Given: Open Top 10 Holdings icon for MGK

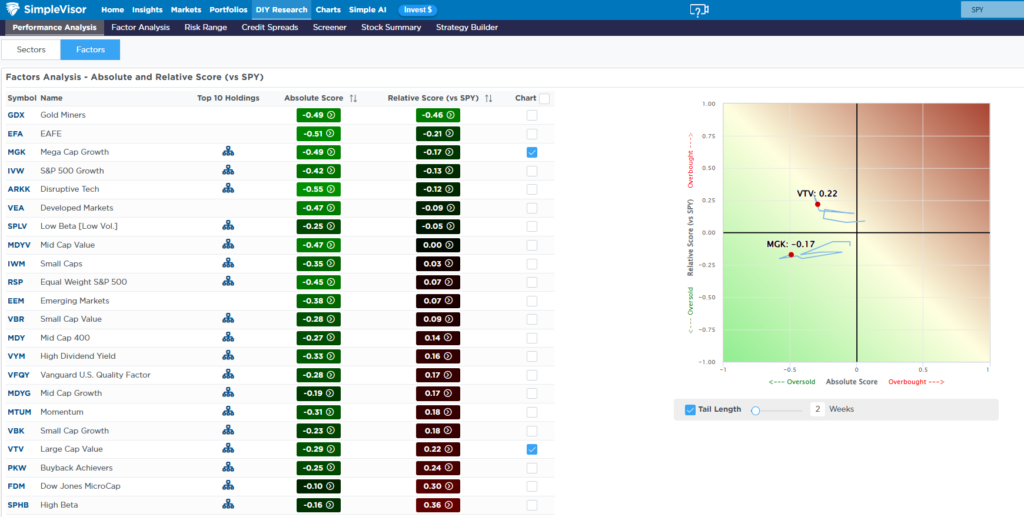Looking at the screenshot, I should tap(228, 152).
